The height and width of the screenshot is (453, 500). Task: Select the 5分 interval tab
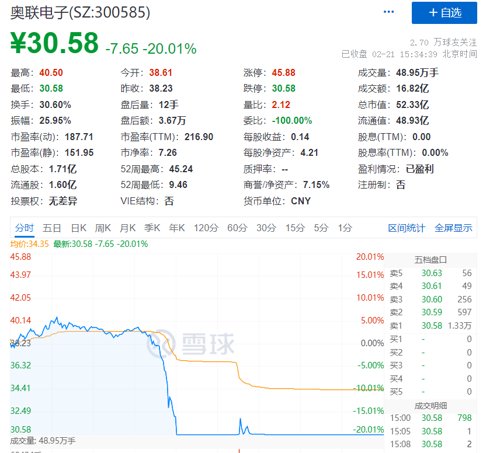pos(321,228)
